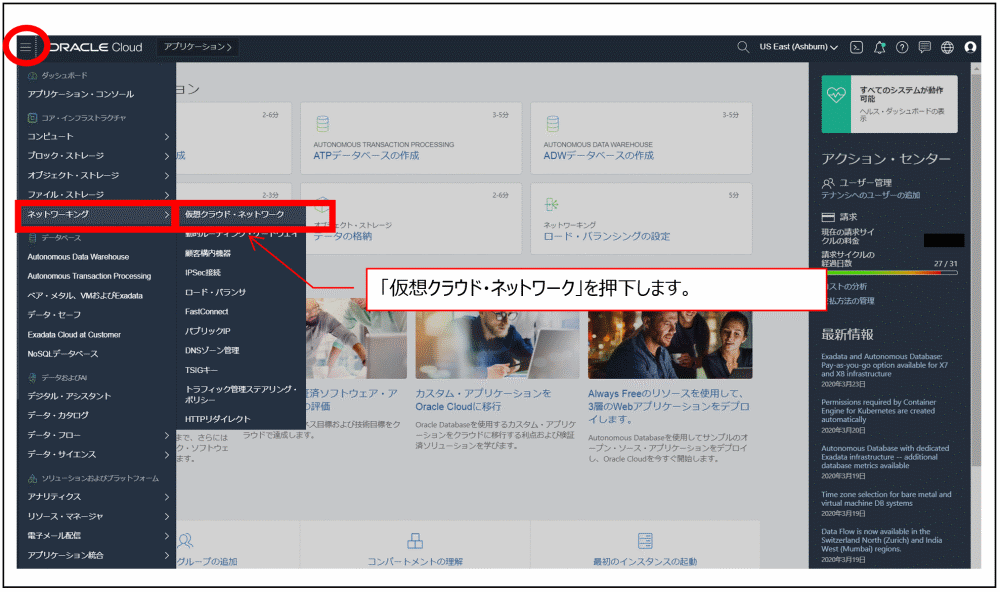Click ADWデータベースの作成 link
Viewport: 1000px width, 592px height.
[x=598, y=156]
